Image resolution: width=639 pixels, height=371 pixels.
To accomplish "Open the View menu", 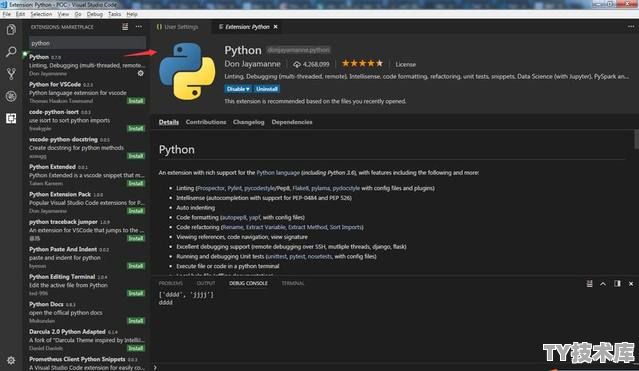I will (x=63, y=14).
